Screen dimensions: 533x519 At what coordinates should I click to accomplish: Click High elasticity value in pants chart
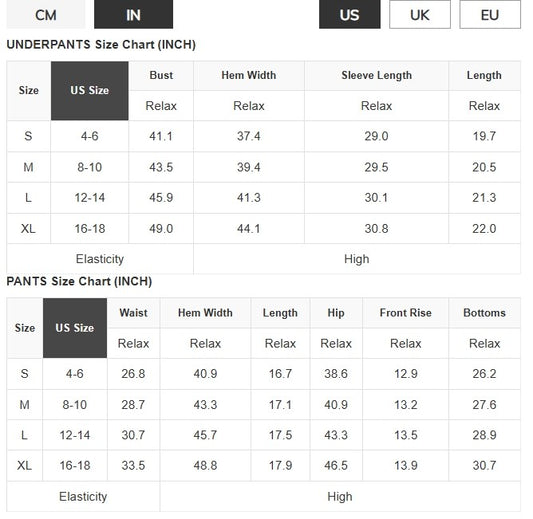[340, 497]
